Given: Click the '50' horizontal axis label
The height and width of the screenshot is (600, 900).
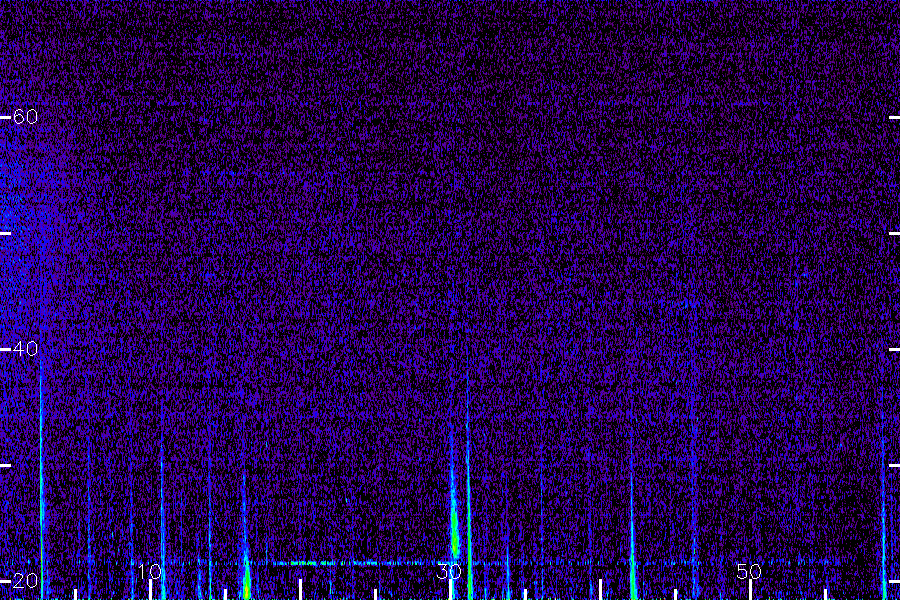Looking at the screenshot, I should (x=749, y=571).
